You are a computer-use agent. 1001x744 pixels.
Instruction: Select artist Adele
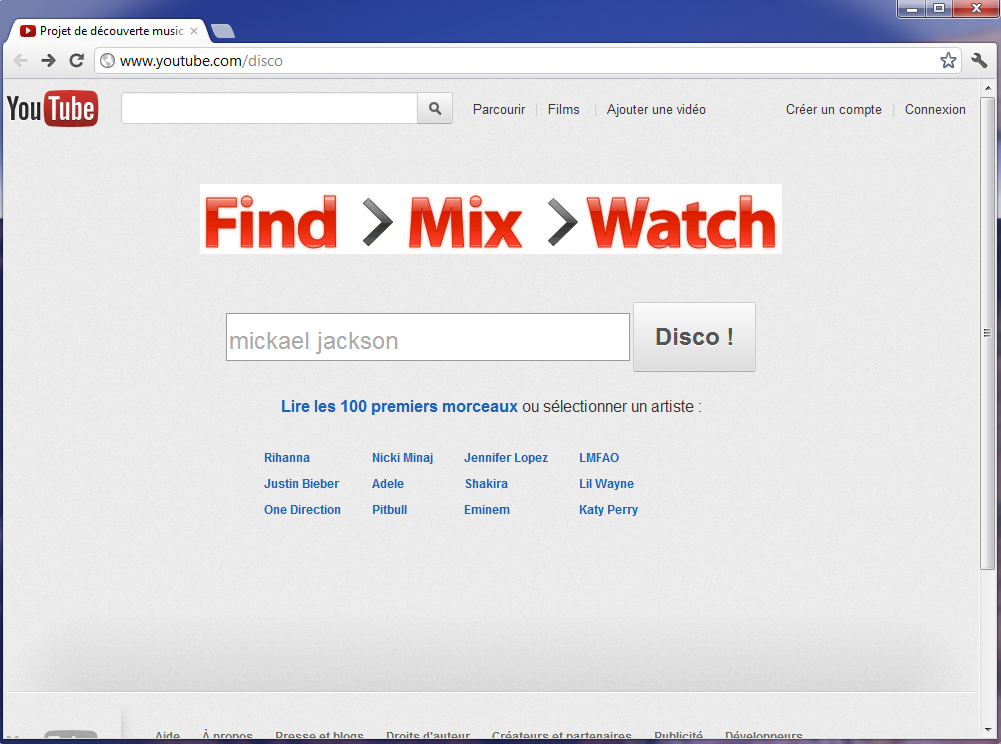(388, 484)
